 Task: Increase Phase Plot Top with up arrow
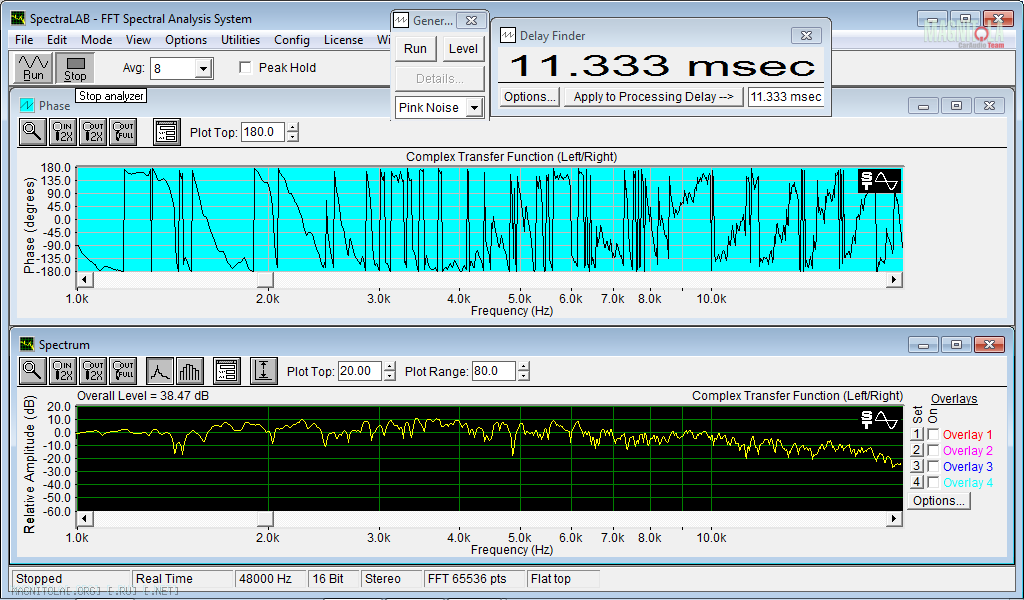point(293,128)
